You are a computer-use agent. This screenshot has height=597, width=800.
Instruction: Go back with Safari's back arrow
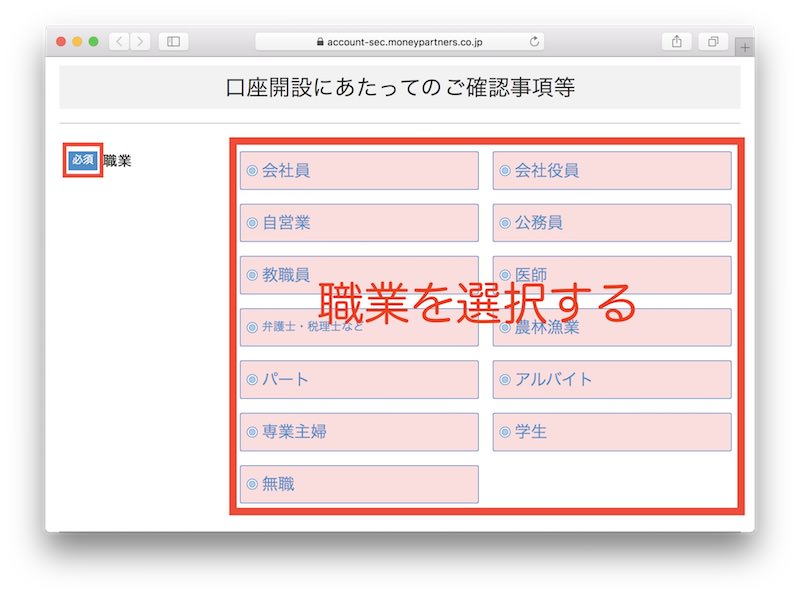(x=119, y=41)
